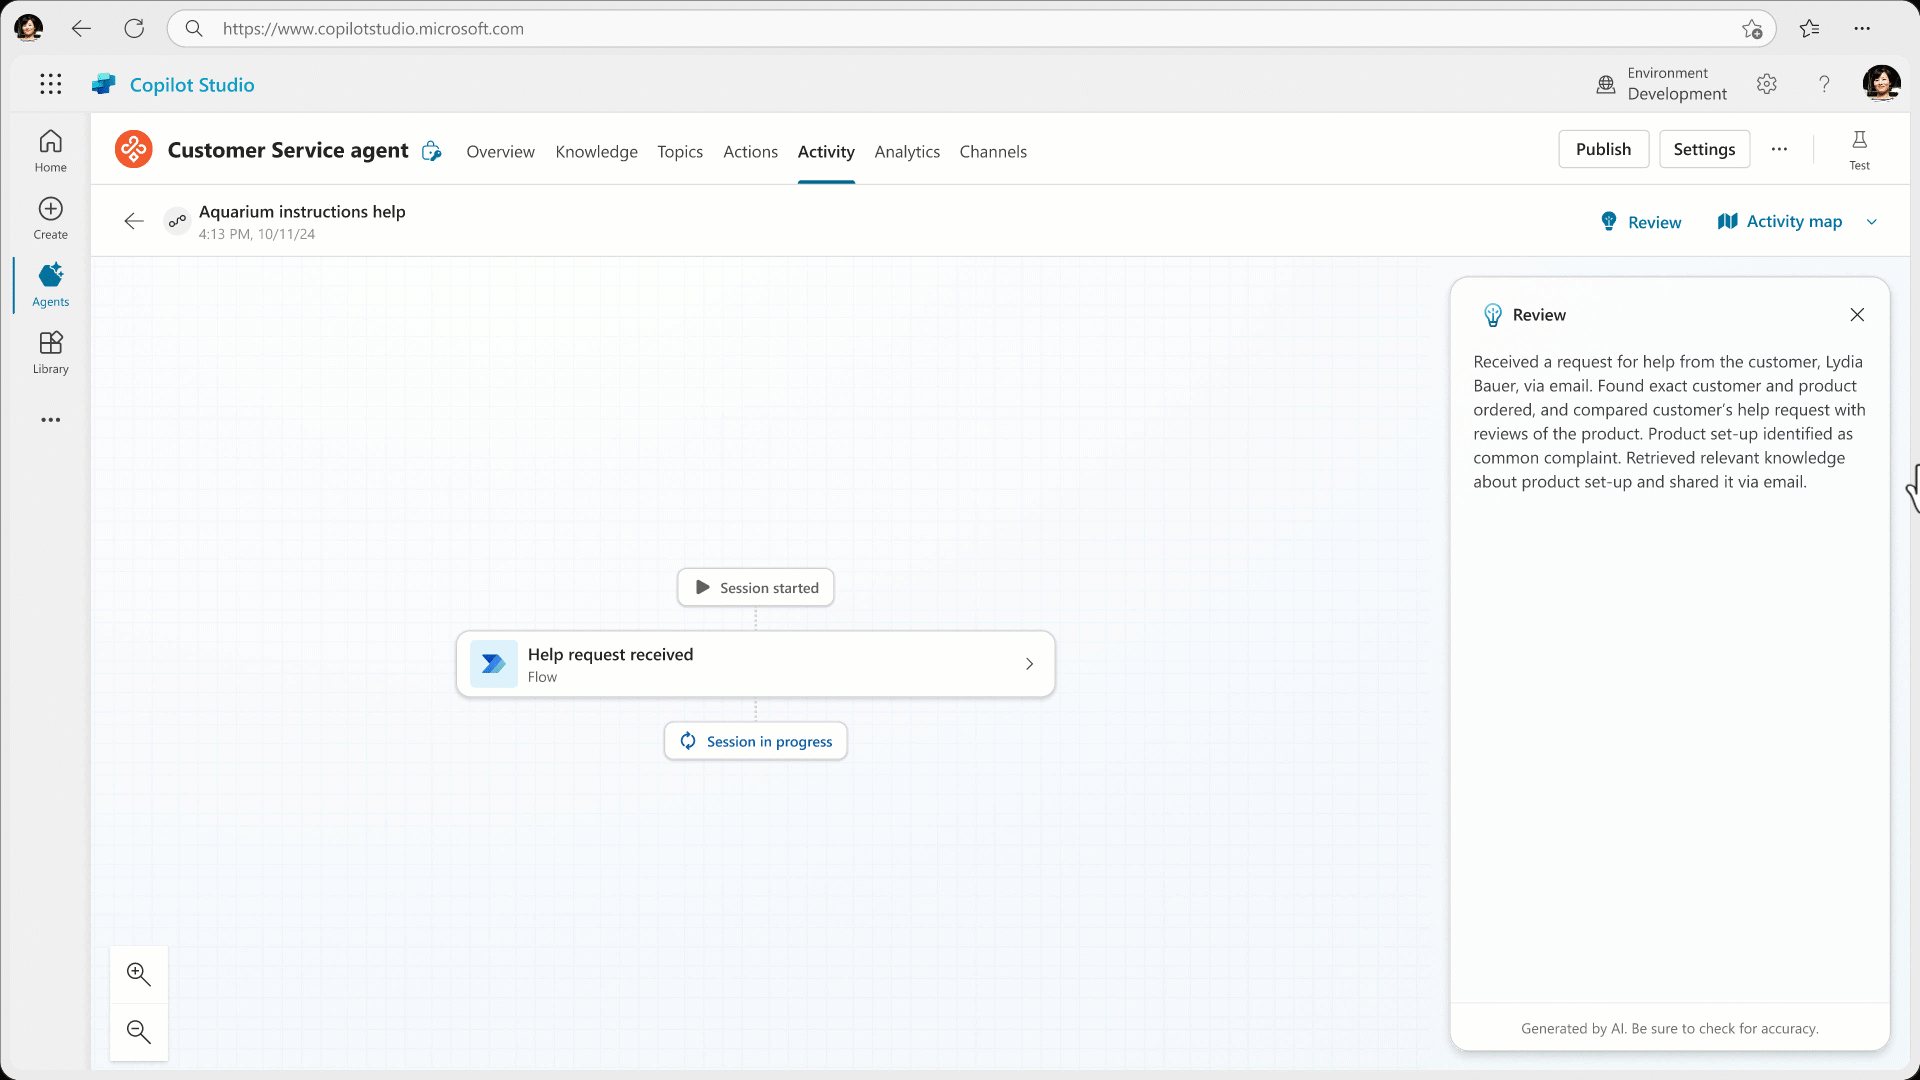Publish the Customer Service agent
The image size is (1920, 1080).
(x=1603, y=148)
